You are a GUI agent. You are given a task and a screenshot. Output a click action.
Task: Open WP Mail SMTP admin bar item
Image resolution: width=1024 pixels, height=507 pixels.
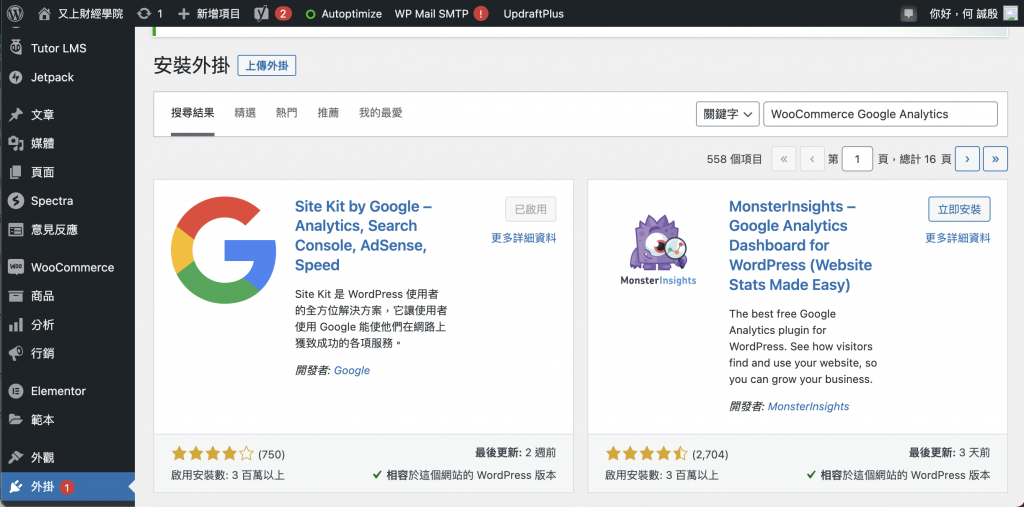point(441,13)
